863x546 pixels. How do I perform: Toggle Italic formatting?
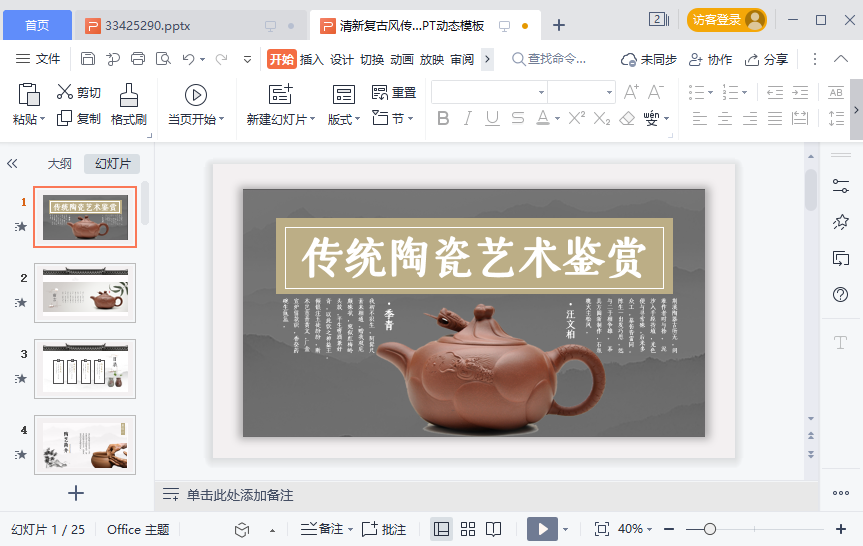pyautogui.click(x=468, y=118)
